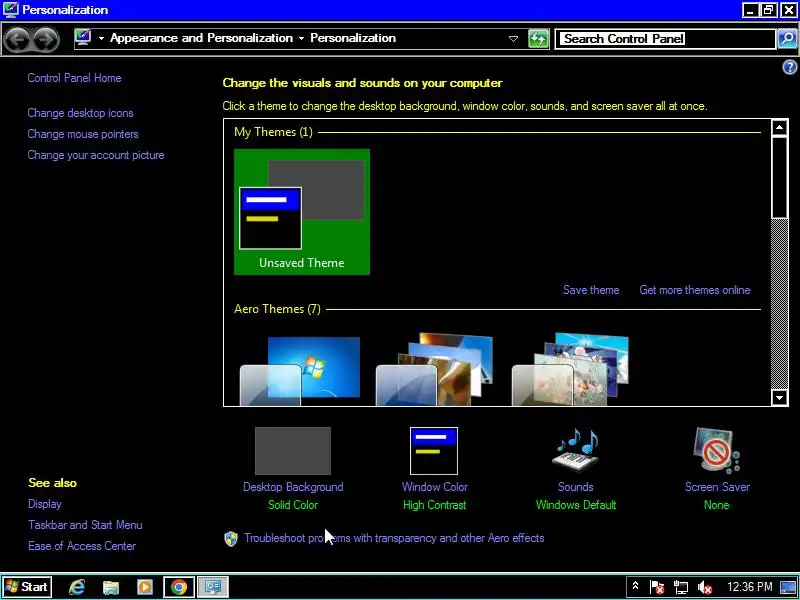Click the theme list scrollbar thumb
The image size is (800, 600).
click(x=780, y=177)
